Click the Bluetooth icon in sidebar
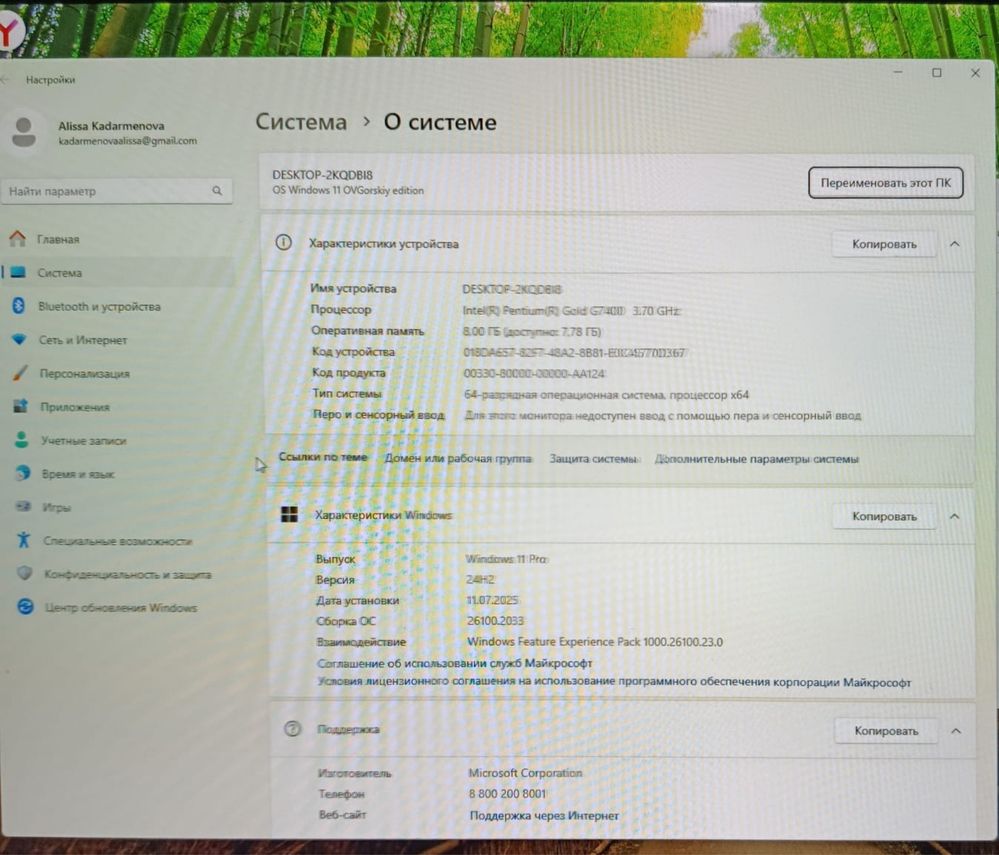 point(18,305)
